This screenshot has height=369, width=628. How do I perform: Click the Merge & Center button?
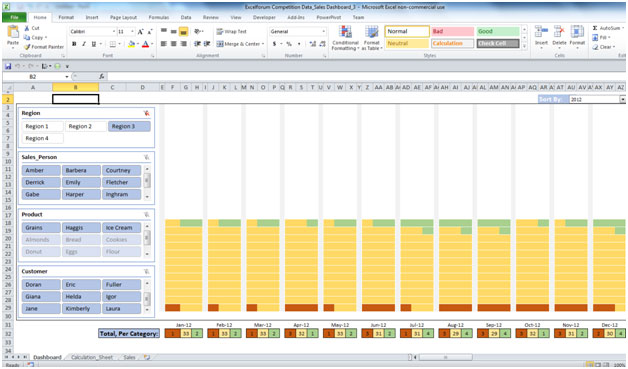click(240, 44)
